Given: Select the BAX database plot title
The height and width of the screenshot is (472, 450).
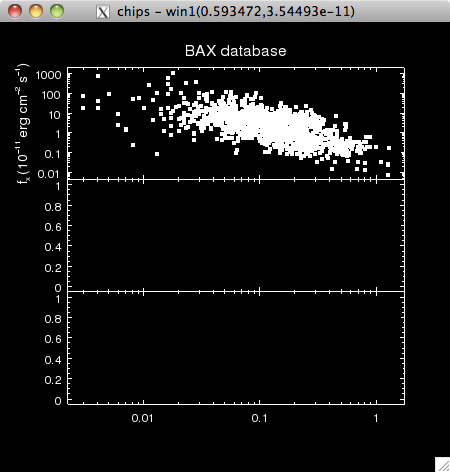Looking at the screenshot, I should tap(235, 51).
